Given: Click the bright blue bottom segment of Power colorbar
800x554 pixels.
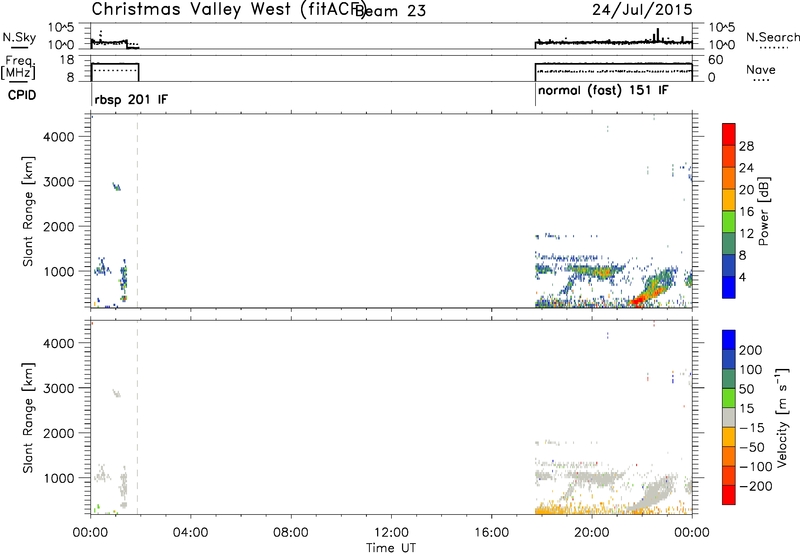Looking at the screenshot, I should [729, 287].
